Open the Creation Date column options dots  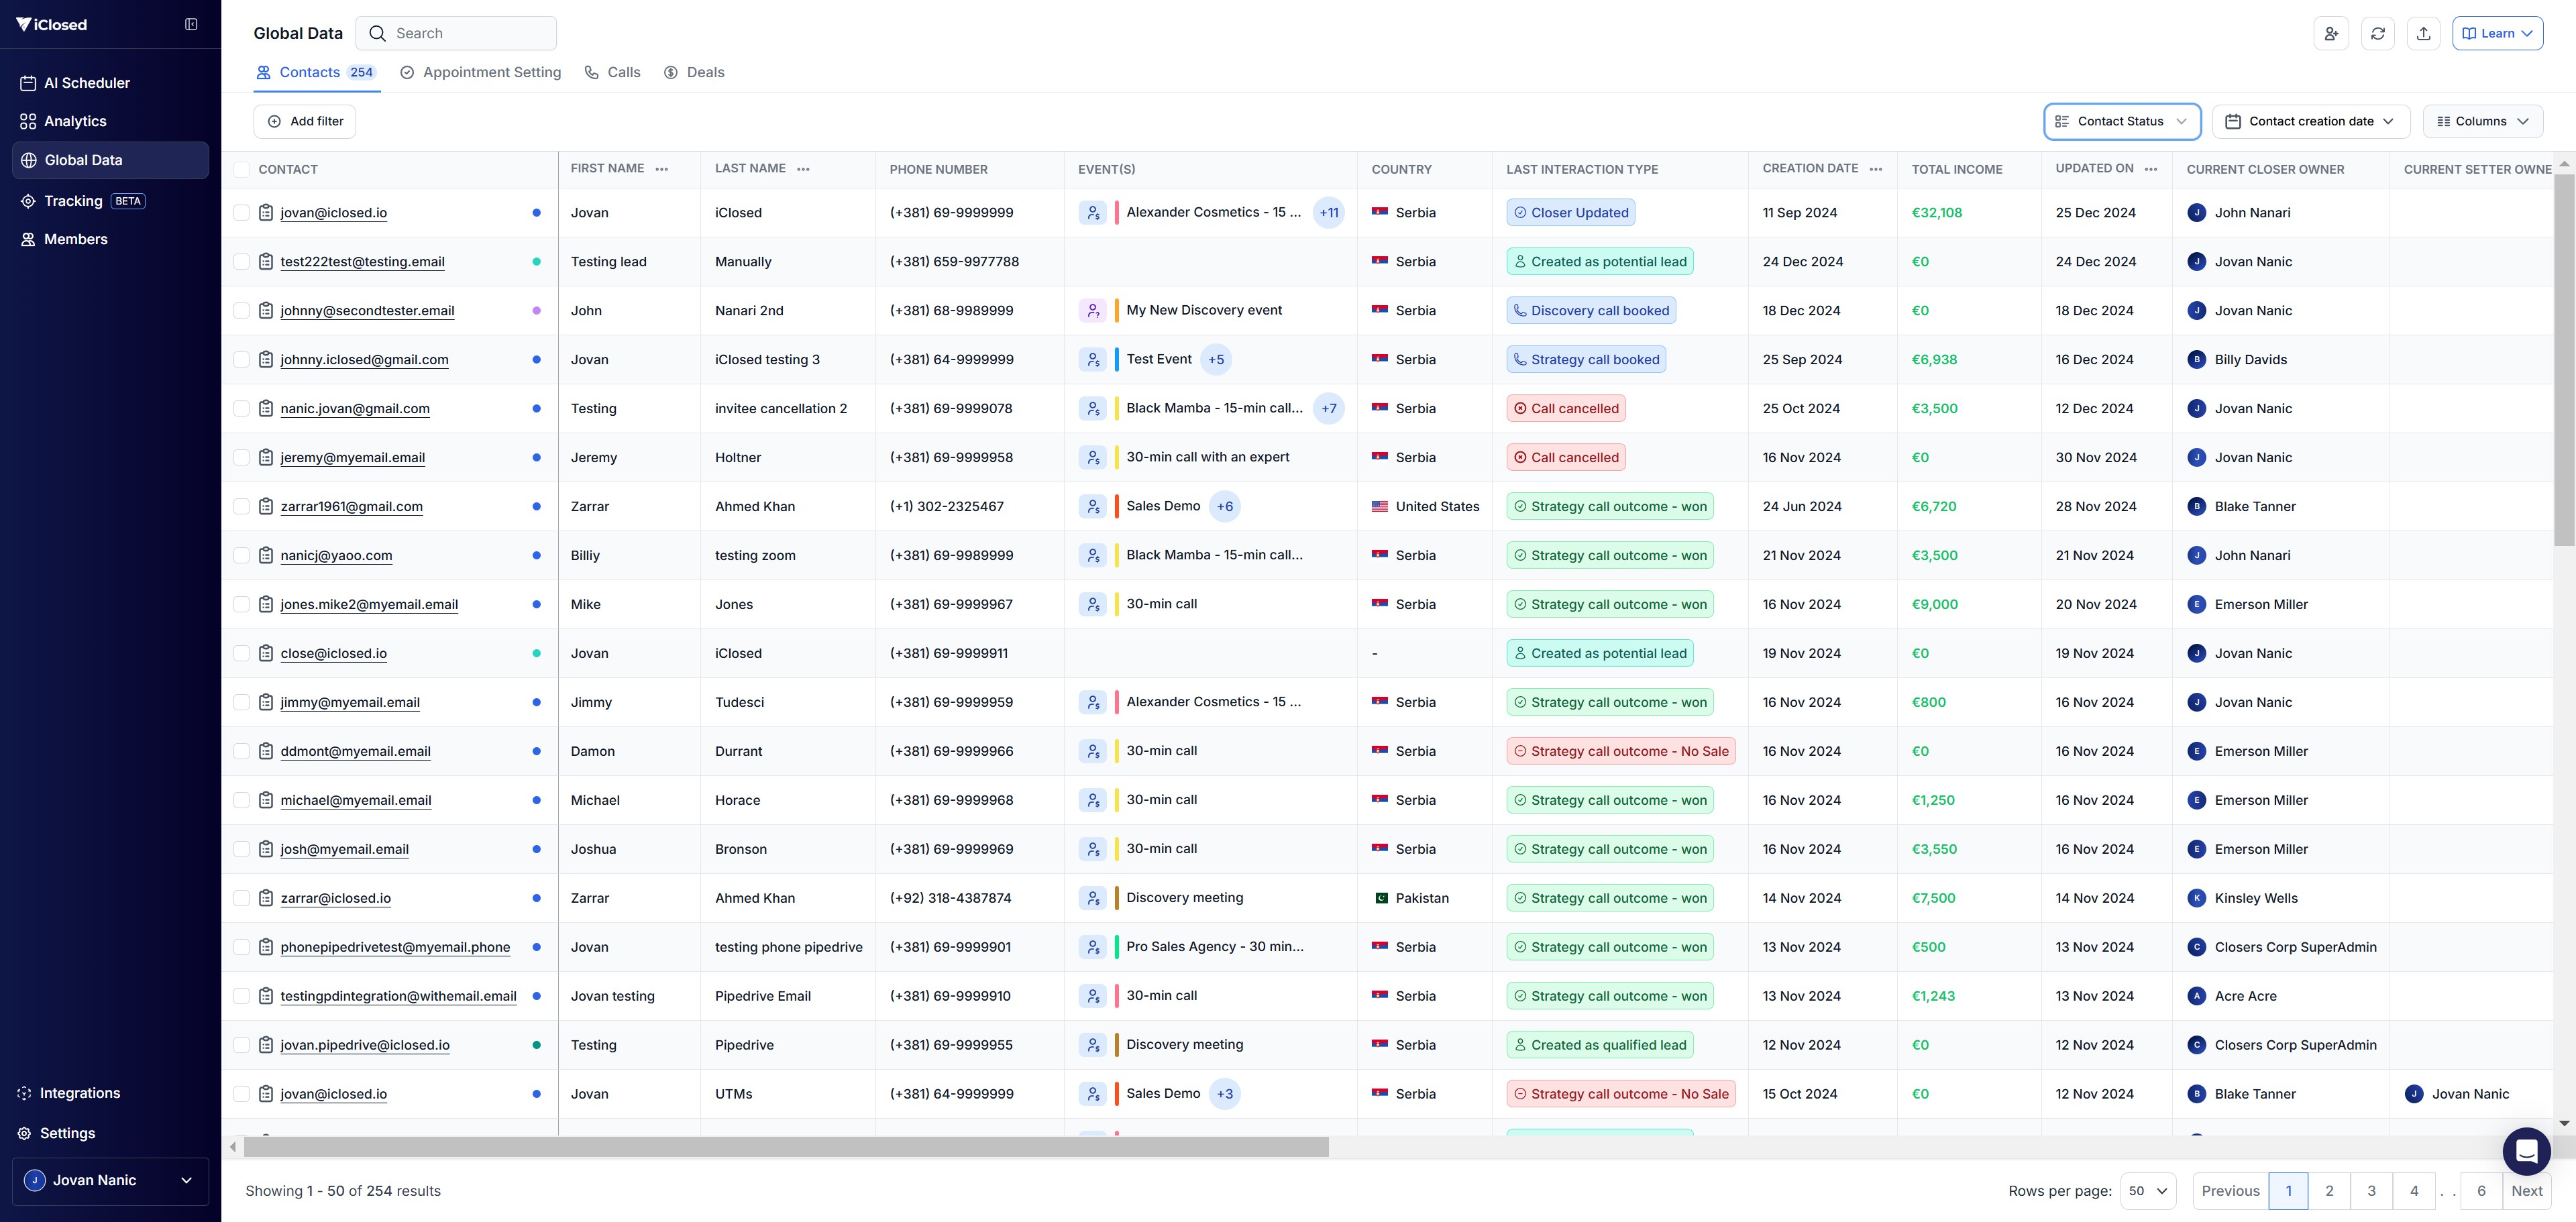pos(1876,169)
